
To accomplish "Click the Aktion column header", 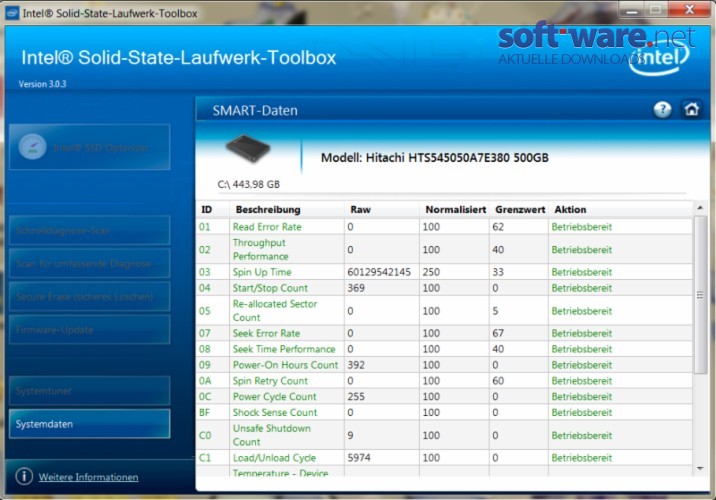I will coord(570,210).
